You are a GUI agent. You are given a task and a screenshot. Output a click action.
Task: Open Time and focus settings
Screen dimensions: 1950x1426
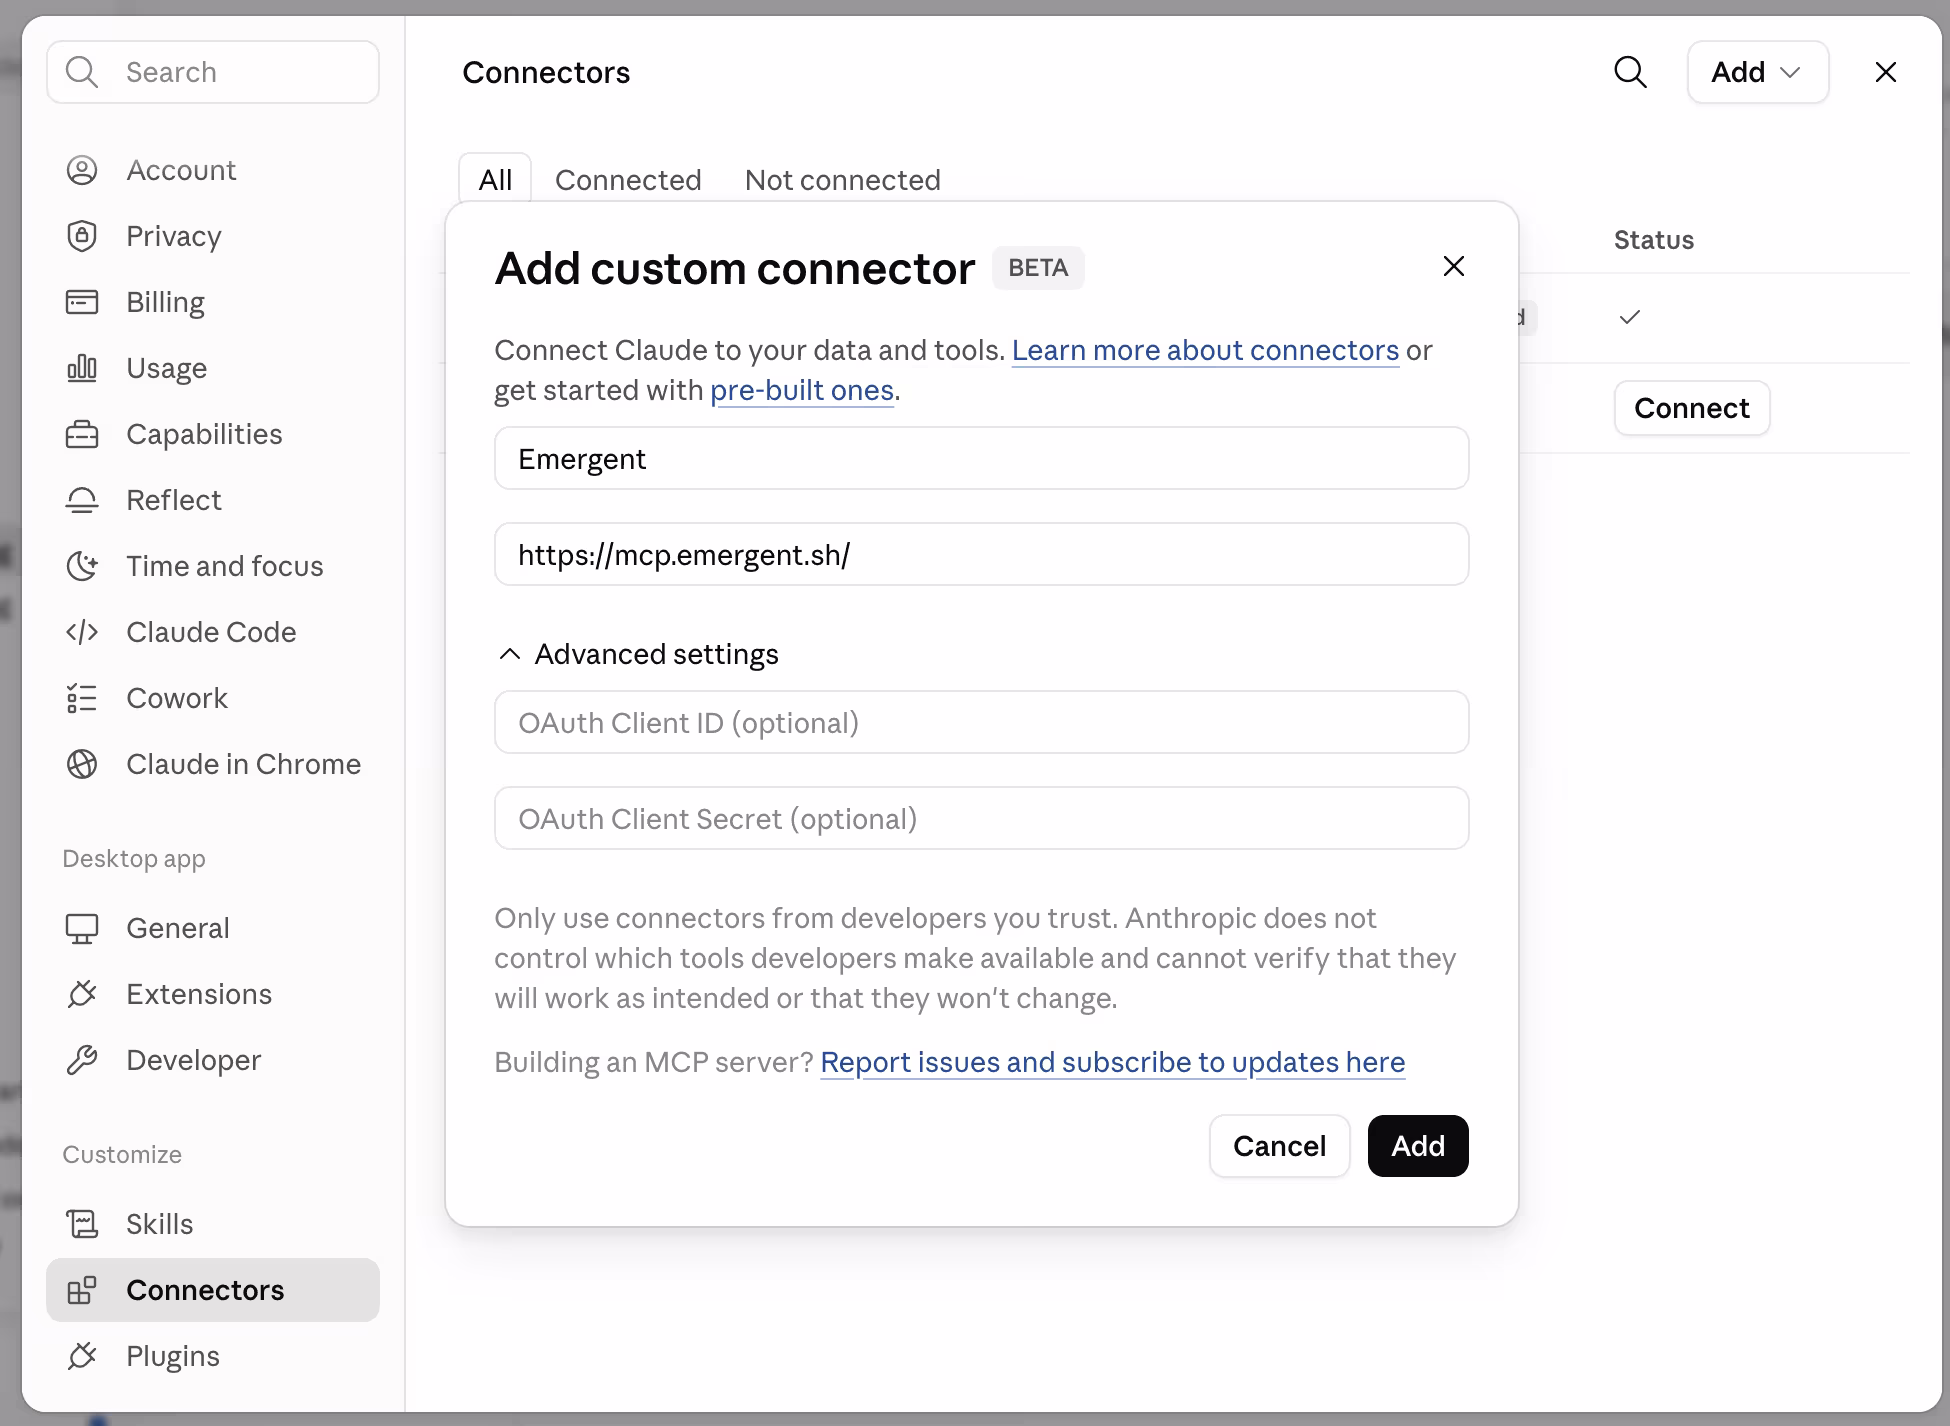tap(213, 566)
